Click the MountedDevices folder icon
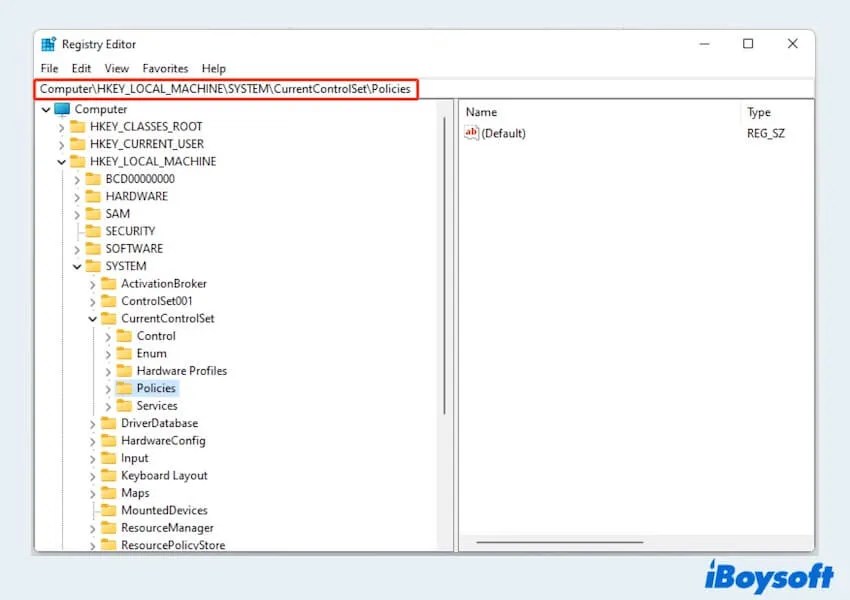 (x=107, y=510)
